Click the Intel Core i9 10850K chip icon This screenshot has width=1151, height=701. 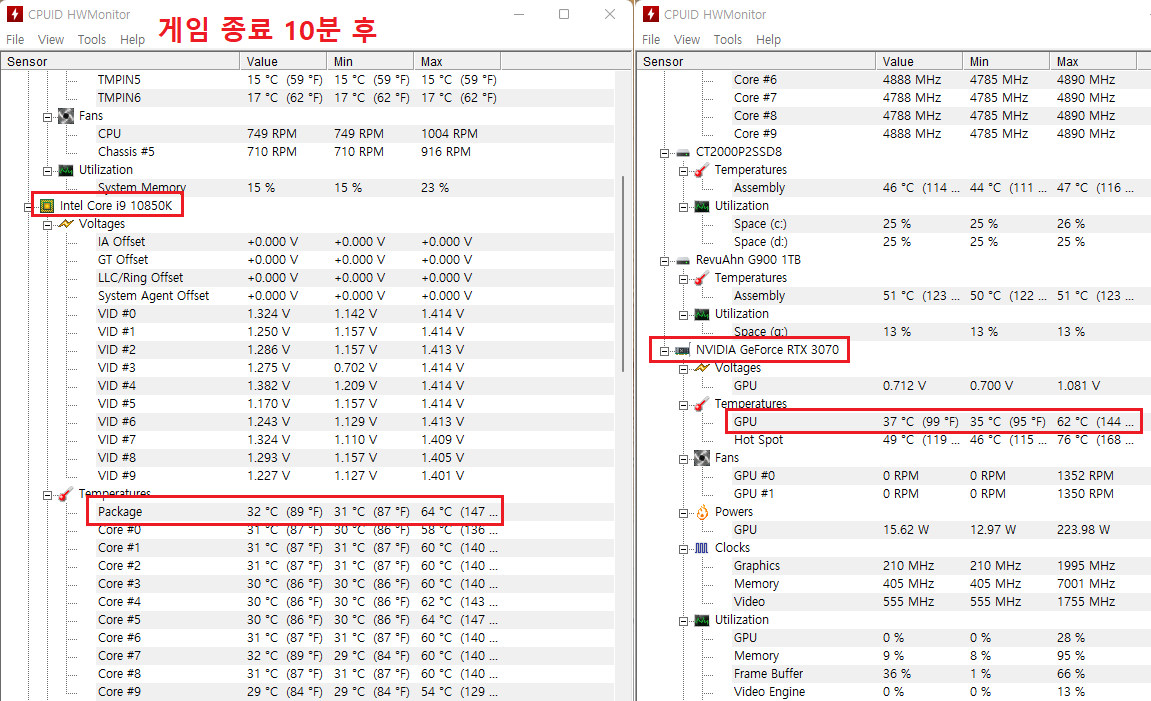pos(47,206)
